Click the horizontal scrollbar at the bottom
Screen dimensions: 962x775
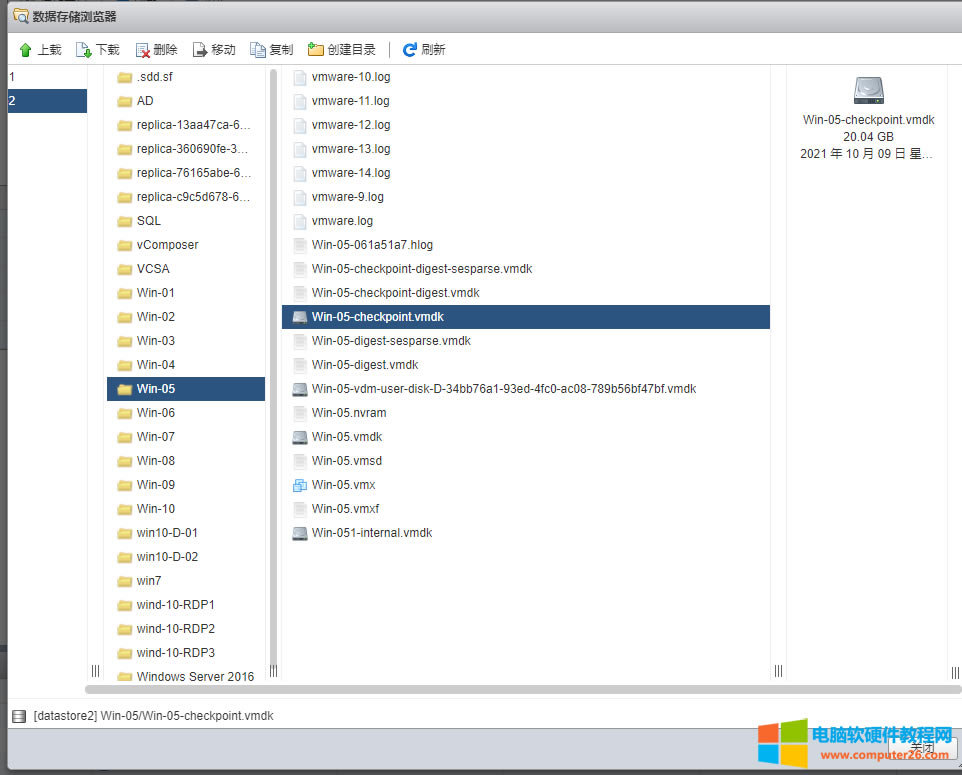point(520,689)
